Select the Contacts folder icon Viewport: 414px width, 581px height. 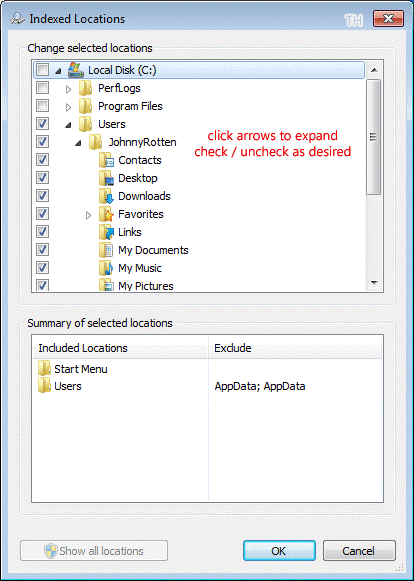(x=106, y=160)
